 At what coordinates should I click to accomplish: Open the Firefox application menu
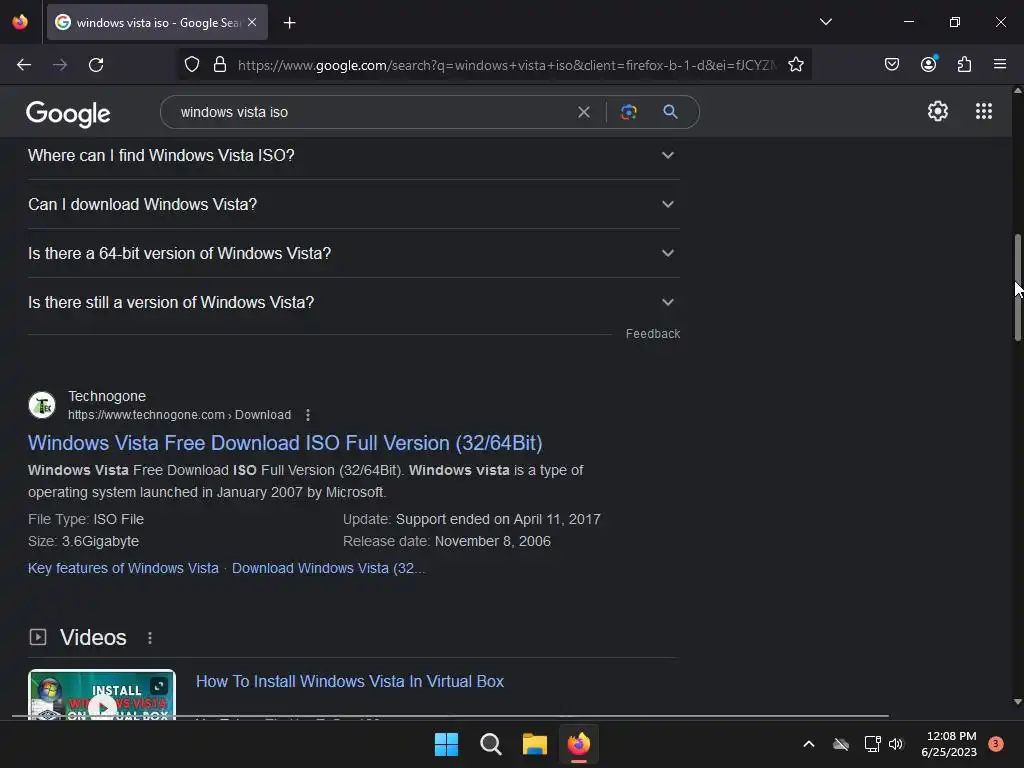pyautogui.click(x=1000, y=64)
